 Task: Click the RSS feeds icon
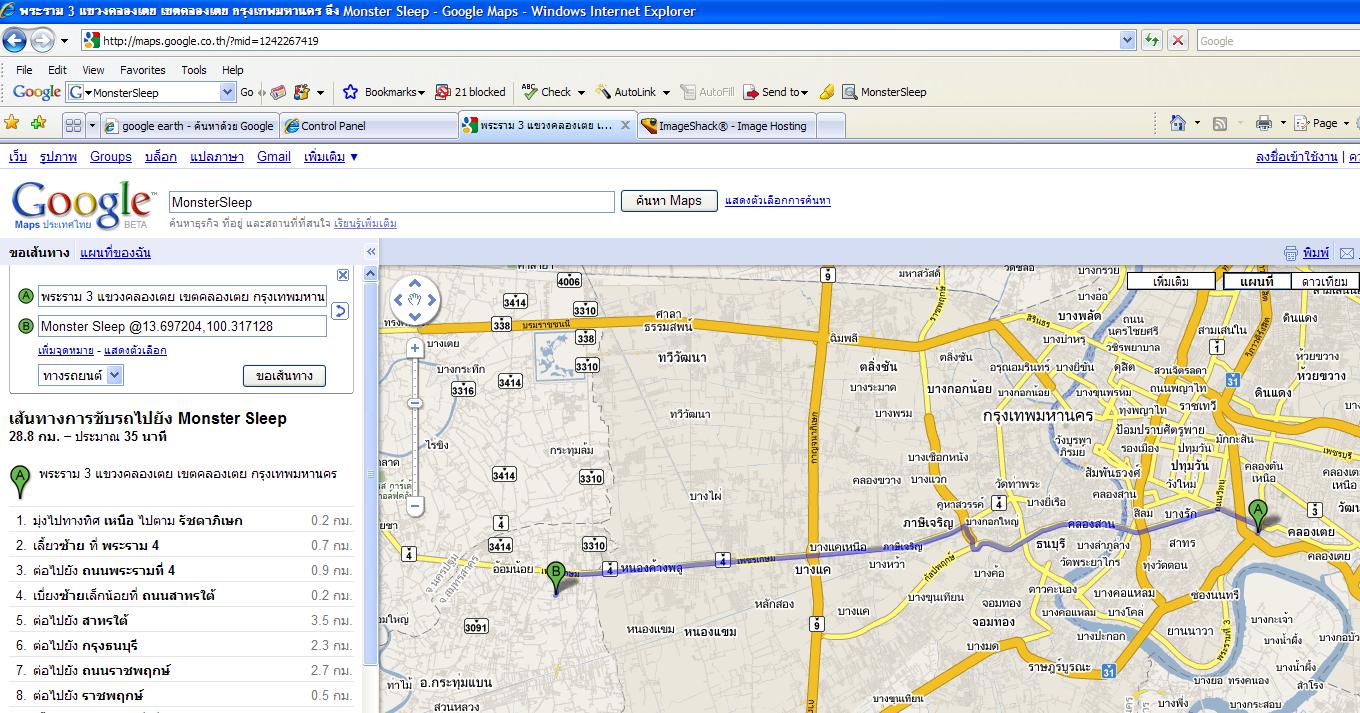pyautogui.click(x=1220, y=123)
